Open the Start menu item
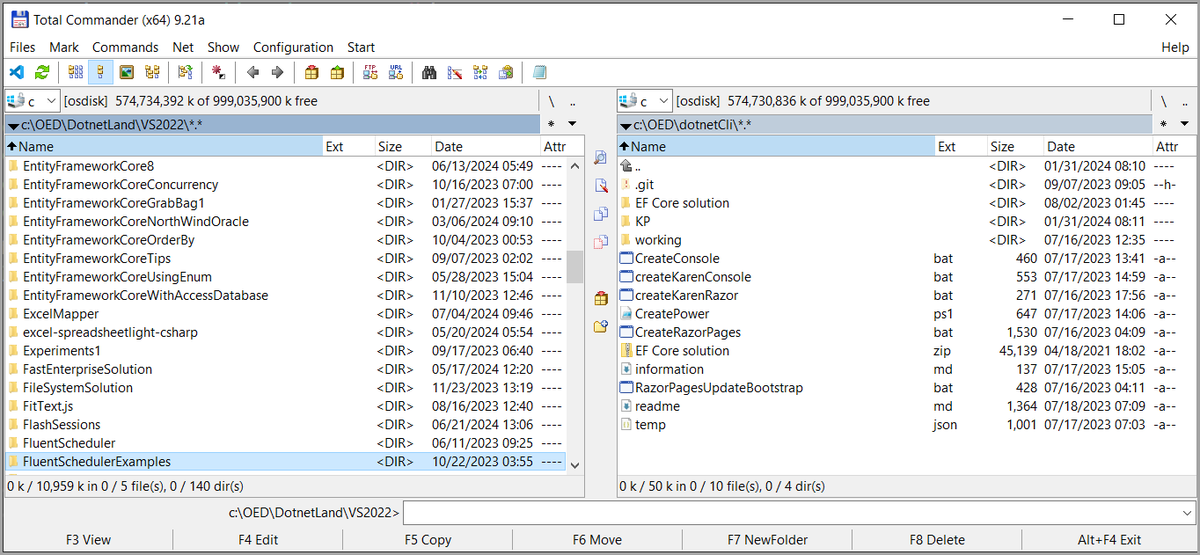The height and width of the screenshot is (555, 1200). pyautogui.click(x=361, y=47)
